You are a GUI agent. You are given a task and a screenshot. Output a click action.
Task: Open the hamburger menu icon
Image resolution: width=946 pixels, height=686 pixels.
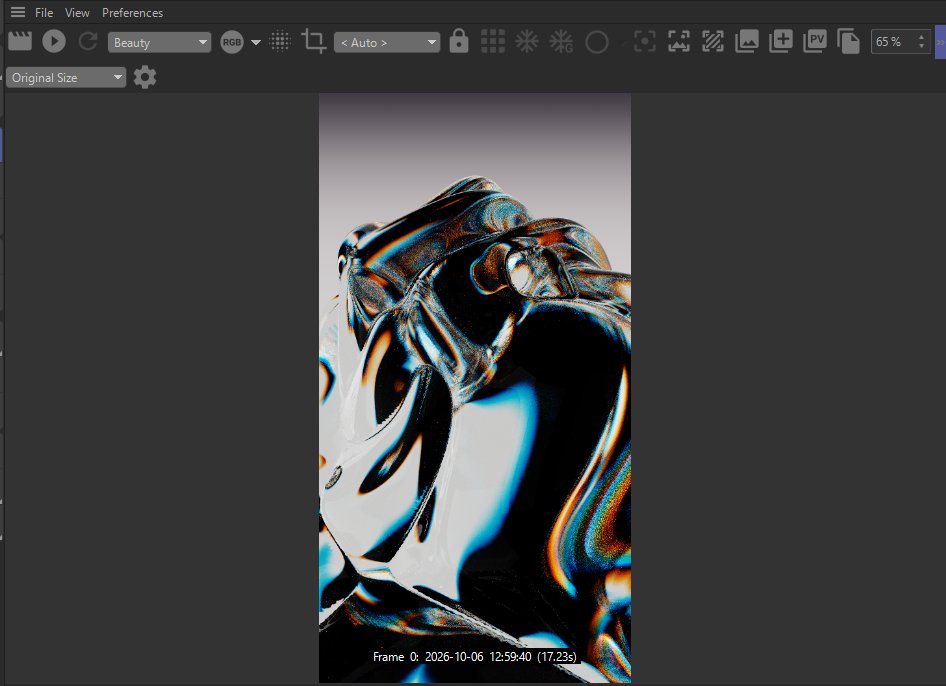18,12
